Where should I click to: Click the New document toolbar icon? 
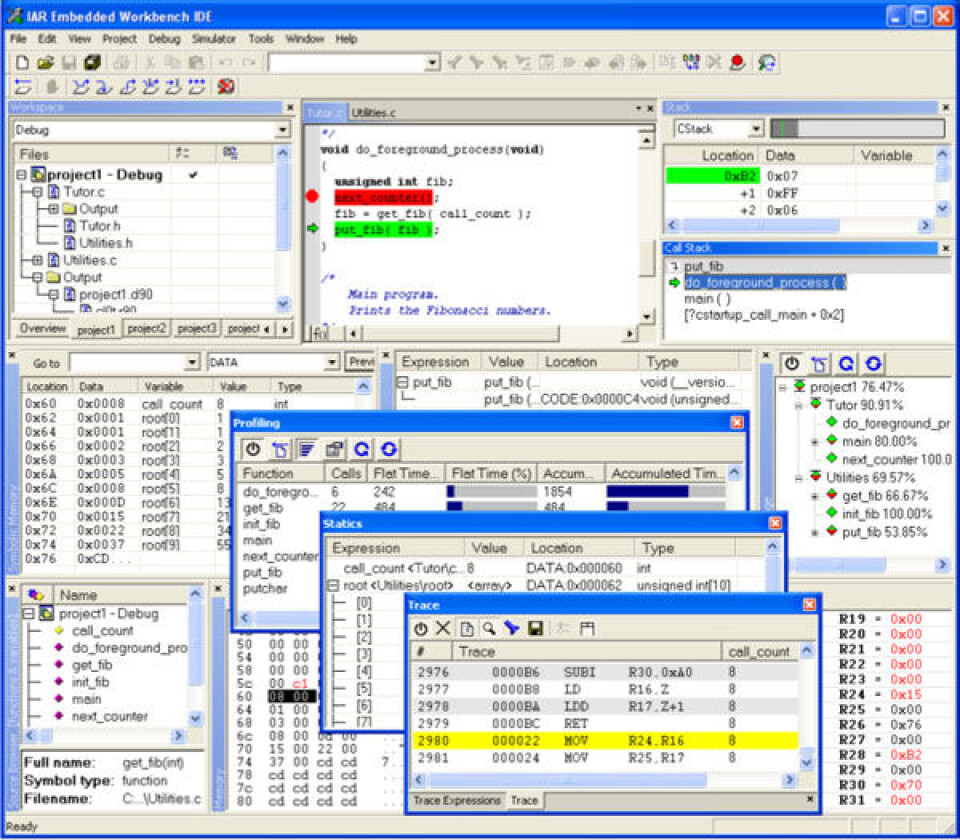point(22,62)
